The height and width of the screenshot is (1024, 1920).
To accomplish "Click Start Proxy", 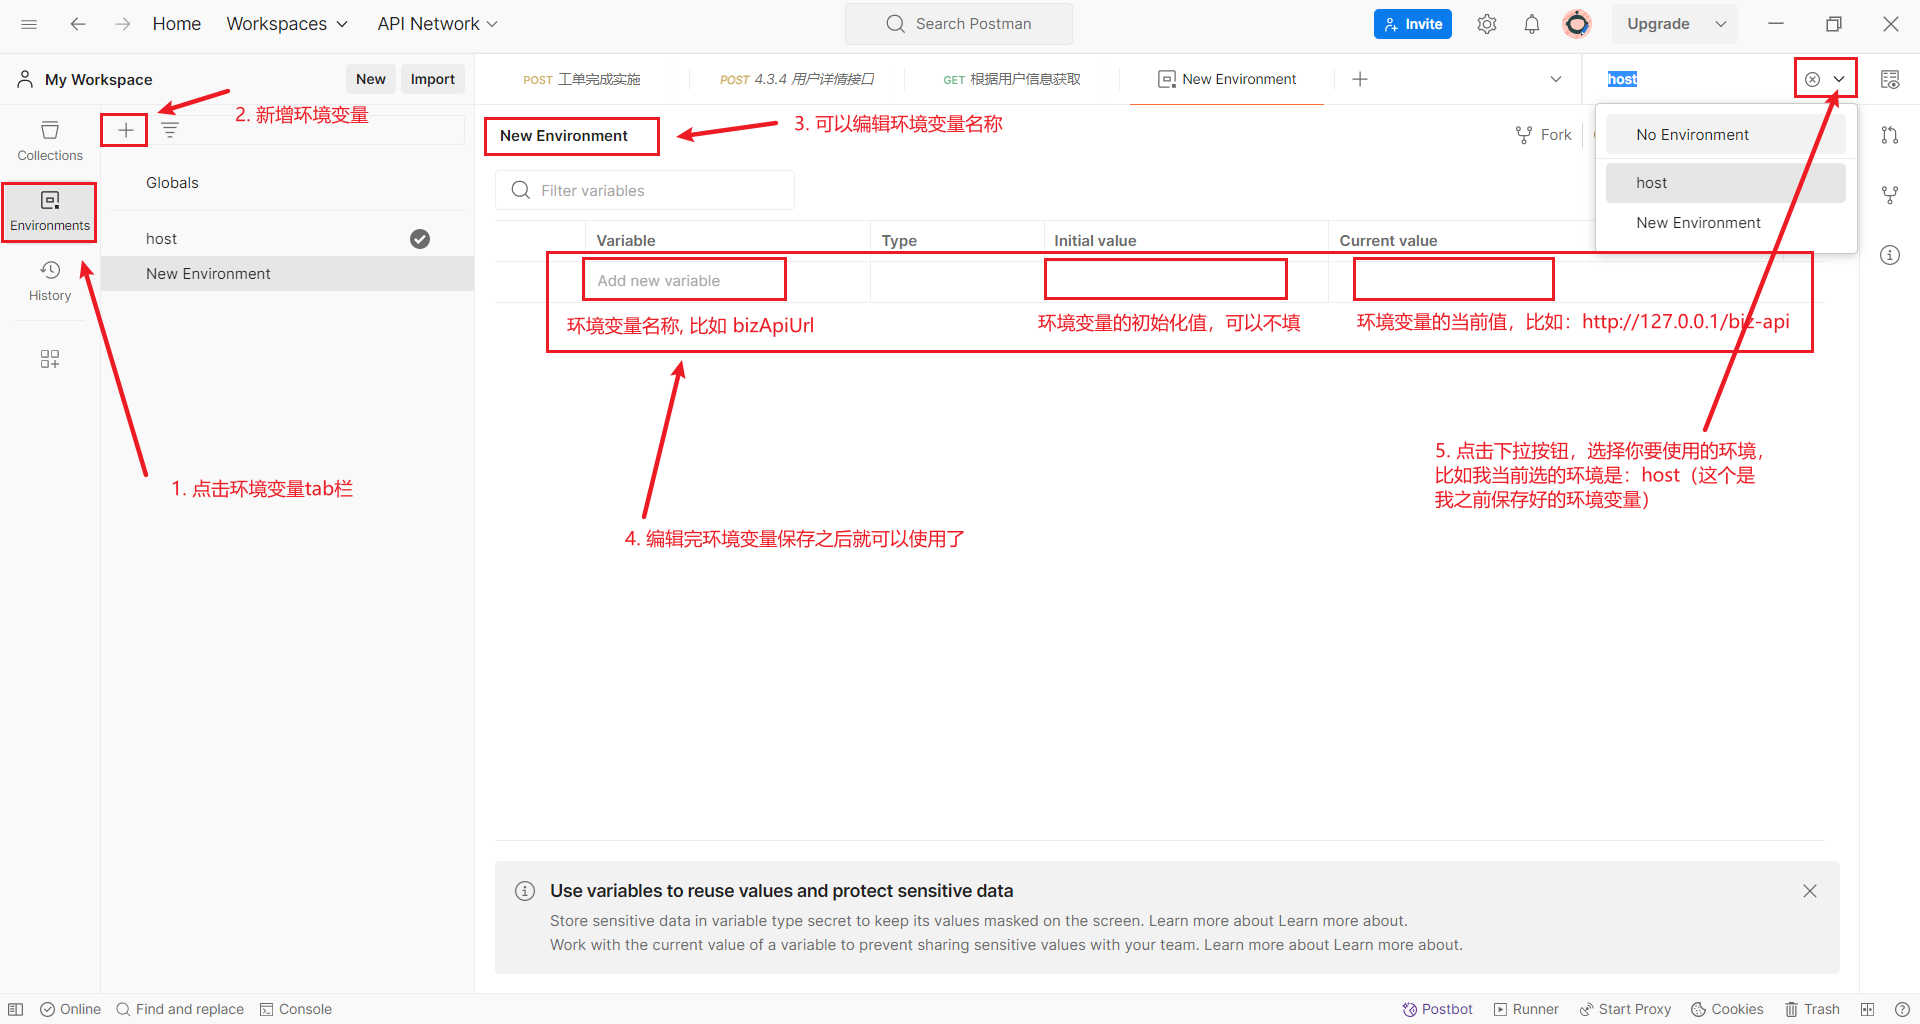I will click(x=1625, y=1009).
